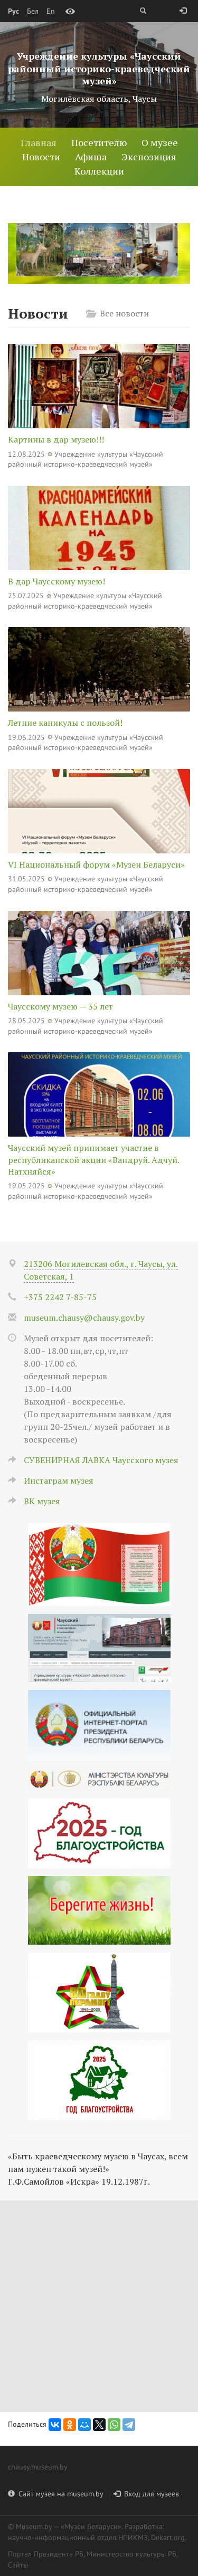Share via Odnoklassniki icon
198x2576 pixels.
coord(70,2425)
